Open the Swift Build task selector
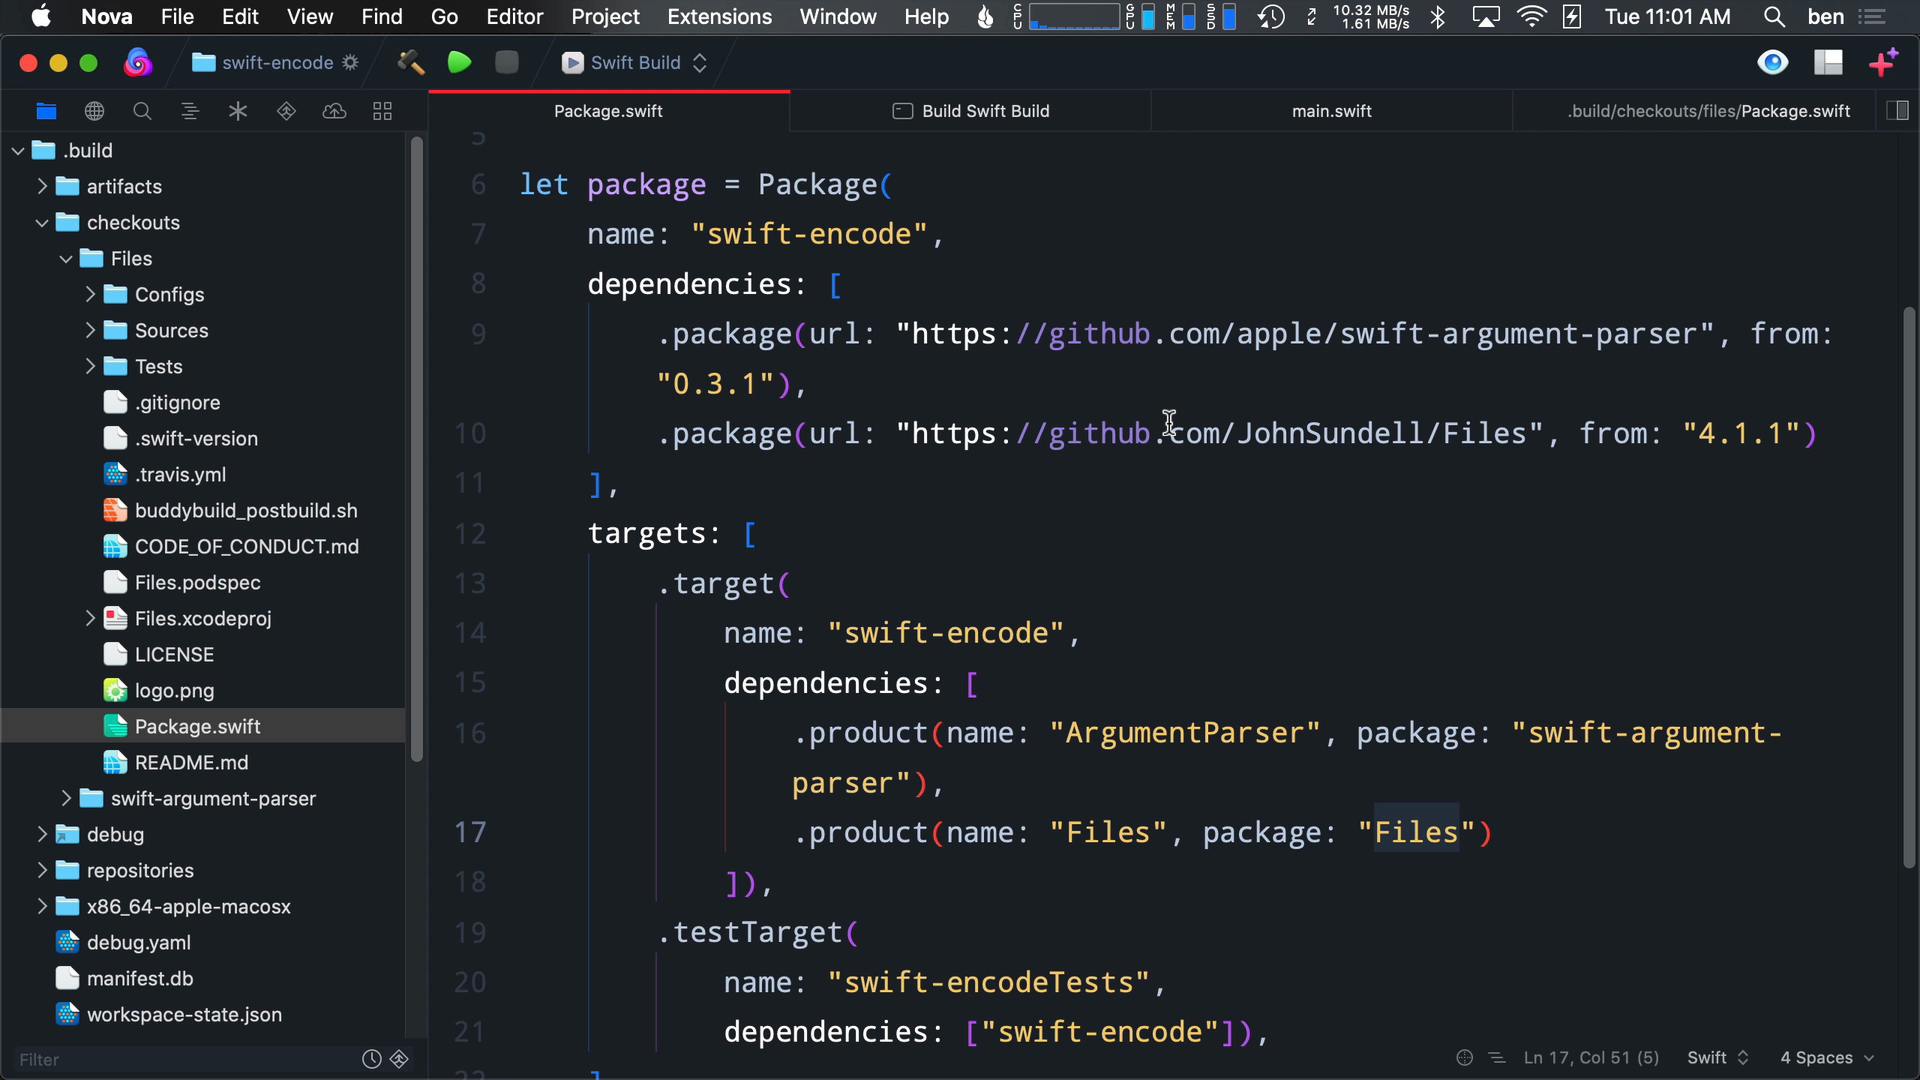 [x=635, y=62]
